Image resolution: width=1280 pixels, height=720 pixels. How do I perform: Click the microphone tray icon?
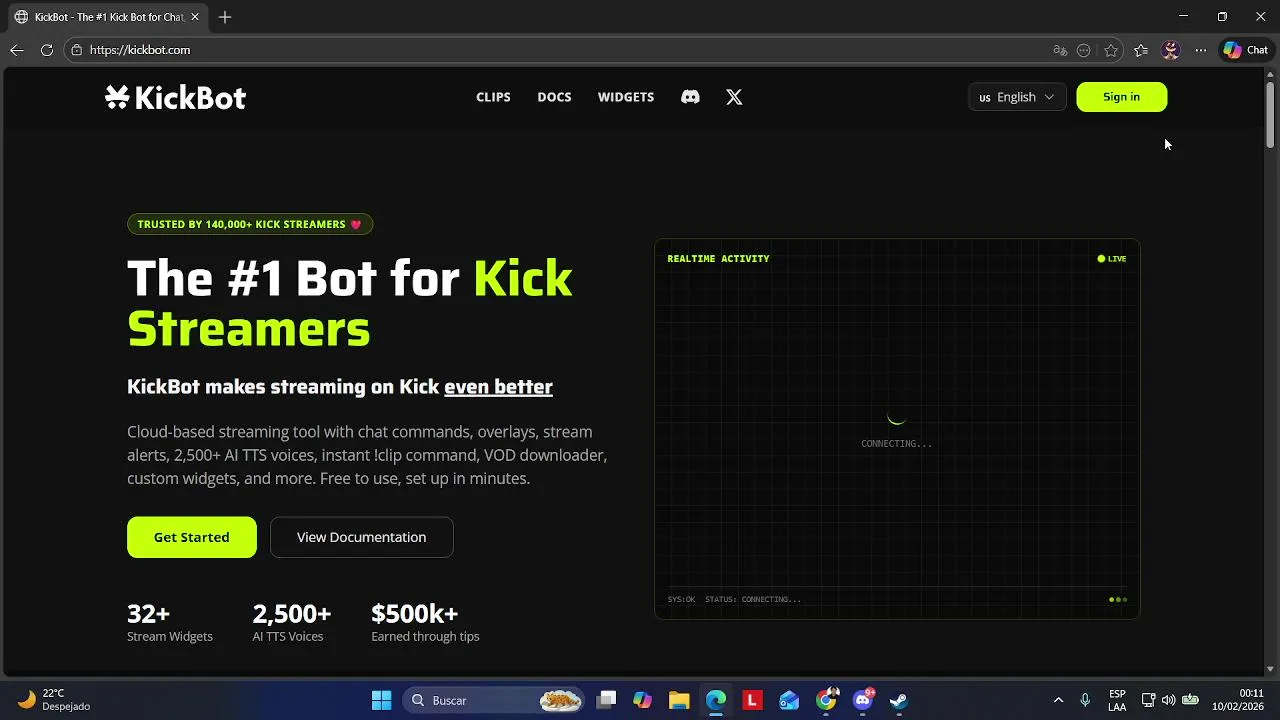coord(1085,700)
